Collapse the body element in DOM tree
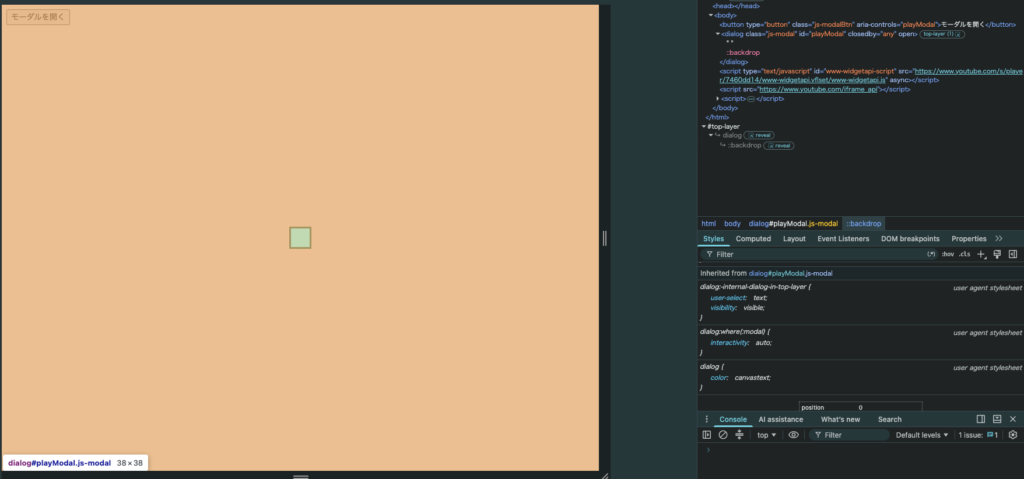 tap(711, 15)
